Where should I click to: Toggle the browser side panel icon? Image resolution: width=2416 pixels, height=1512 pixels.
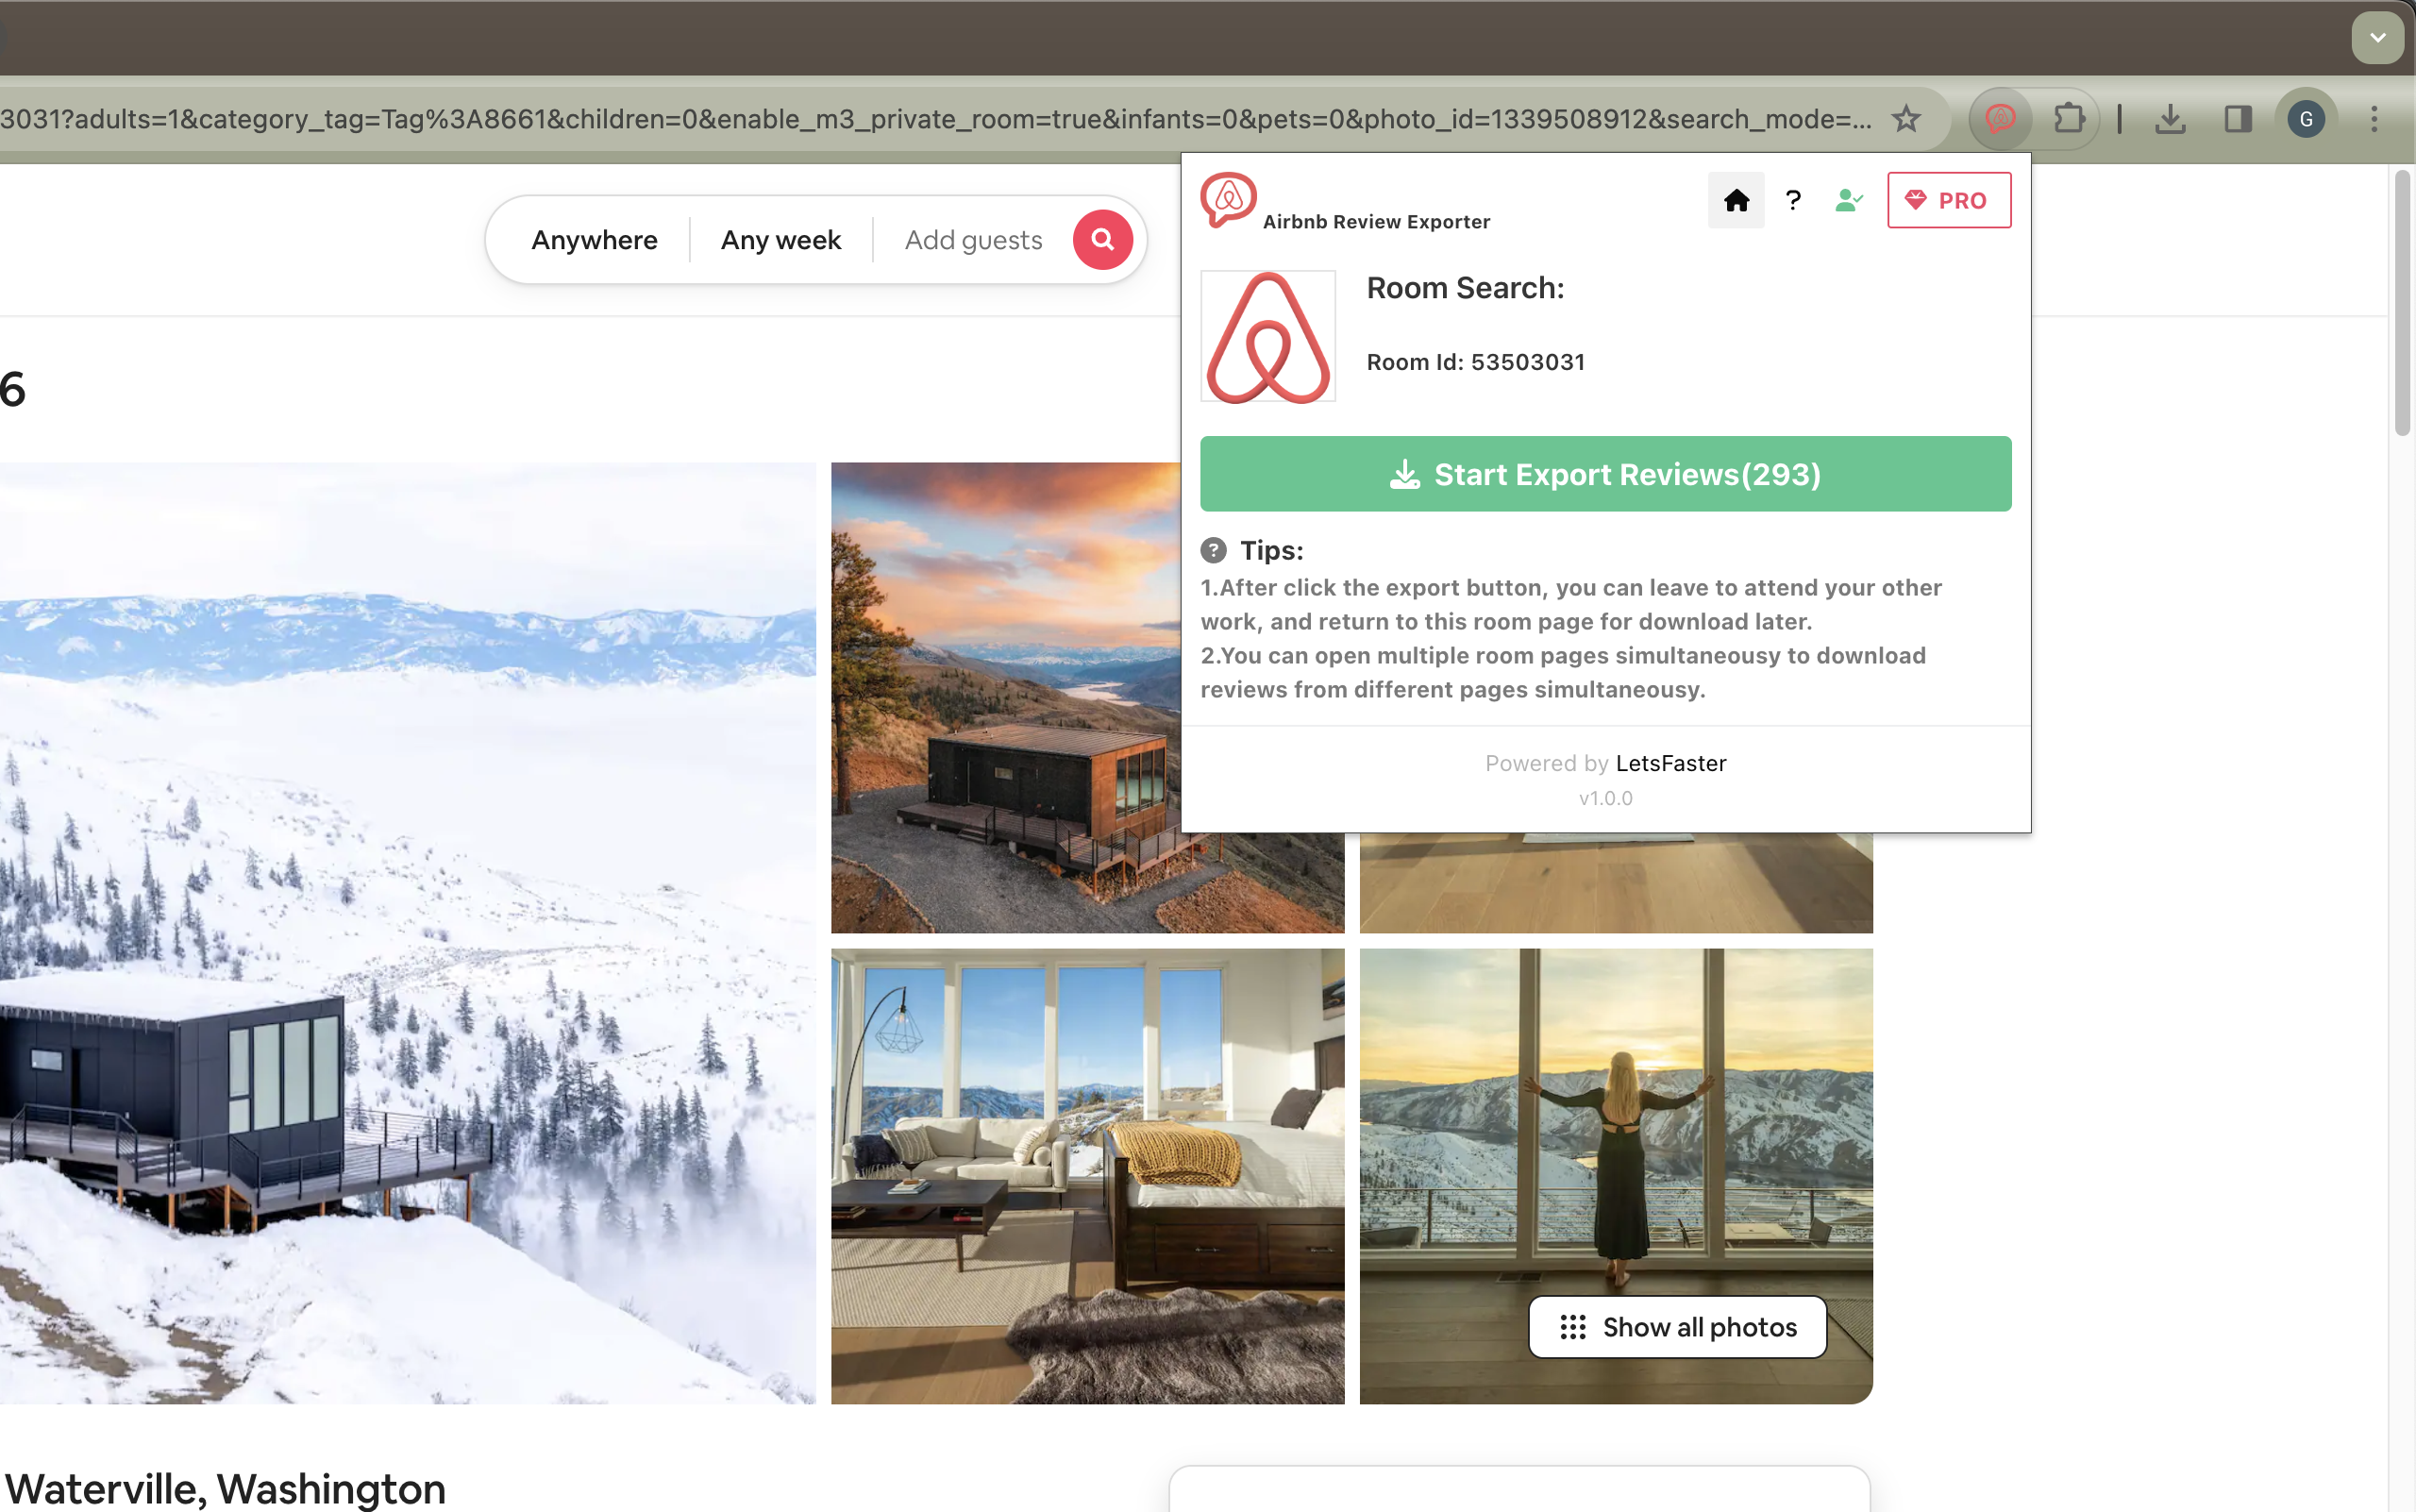point(2238,119)
